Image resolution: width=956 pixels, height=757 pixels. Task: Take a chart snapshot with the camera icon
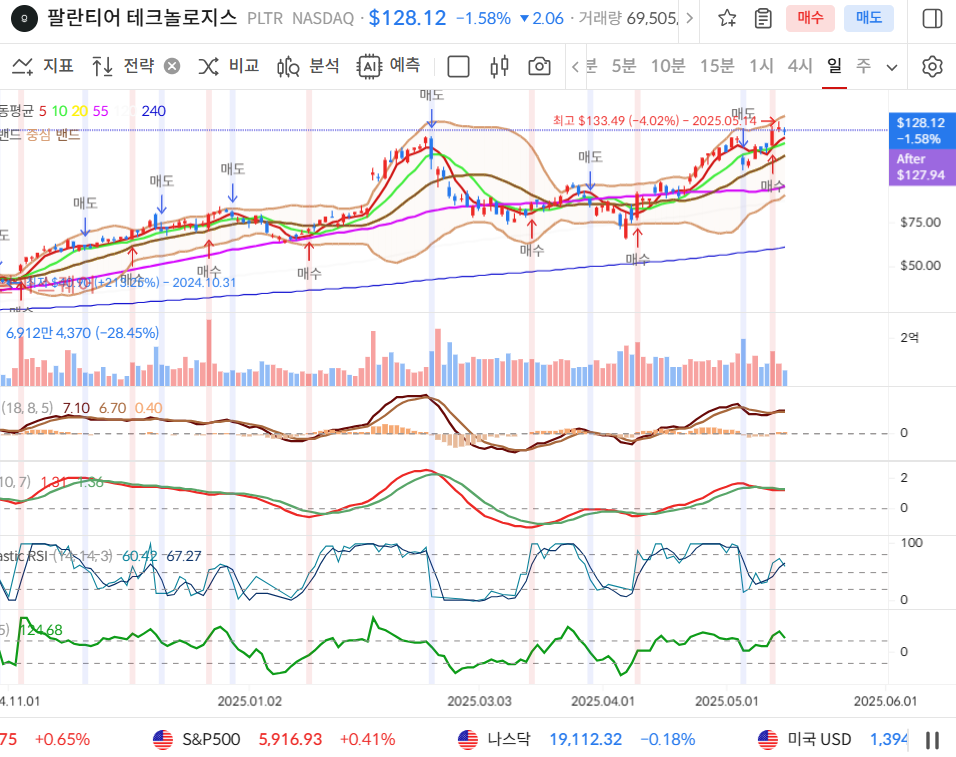pos(539,66)
